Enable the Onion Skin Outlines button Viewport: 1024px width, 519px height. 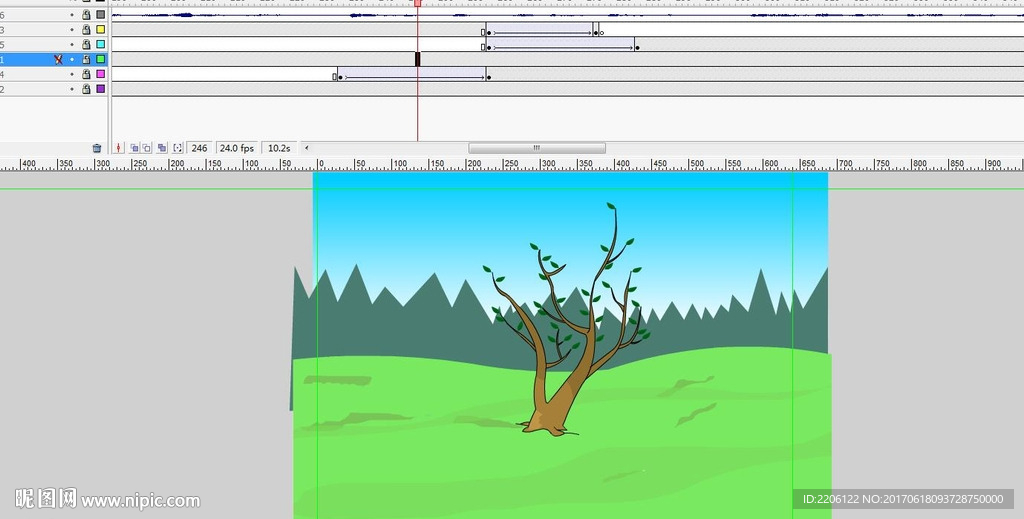point(147,148)
